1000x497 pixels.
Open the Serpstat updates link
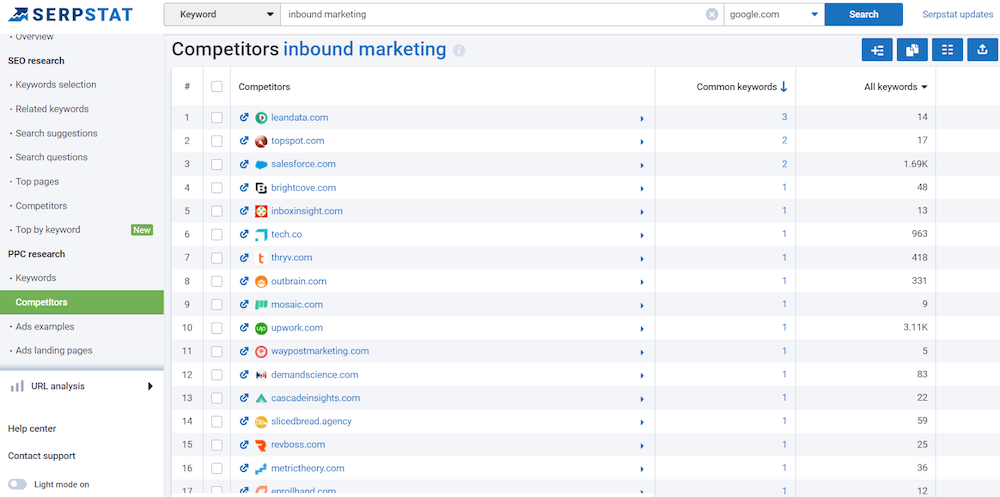pyautogui.click(x=957, y=15)
